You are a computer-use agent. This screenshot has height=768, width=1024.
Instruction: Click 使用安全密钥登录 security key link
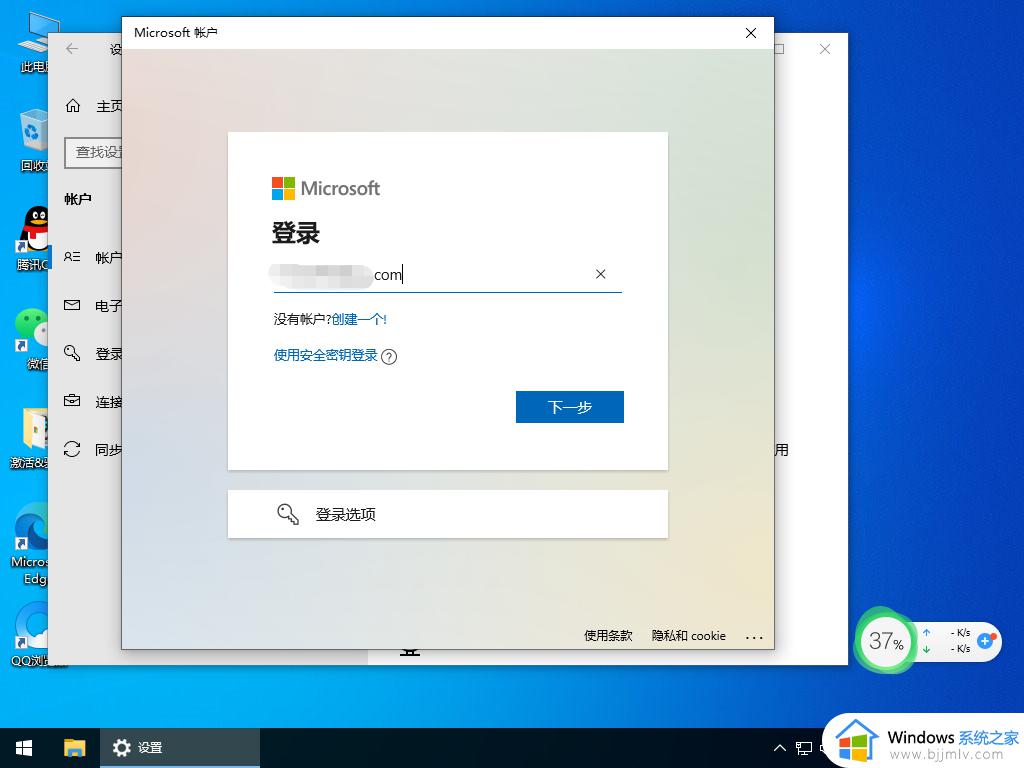pos(325,355)
